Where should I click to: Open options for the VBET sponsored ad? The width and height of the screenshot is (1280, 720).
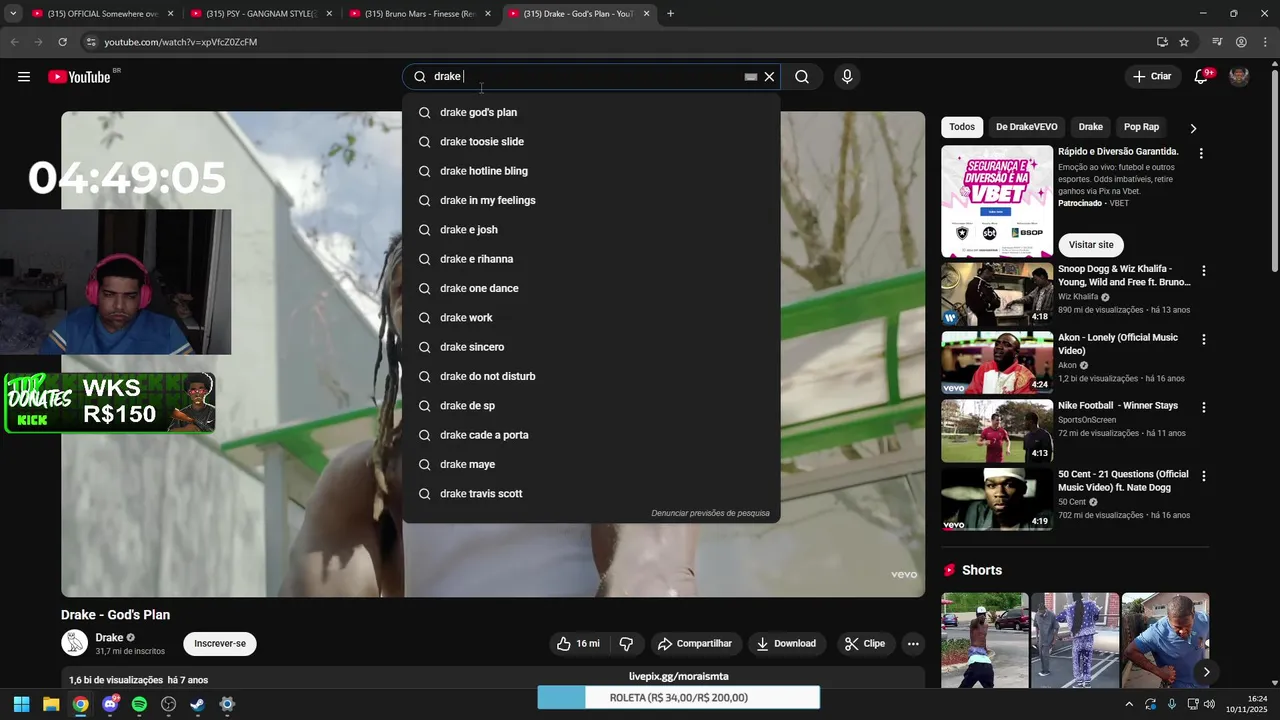click(x=1201, y=154)
